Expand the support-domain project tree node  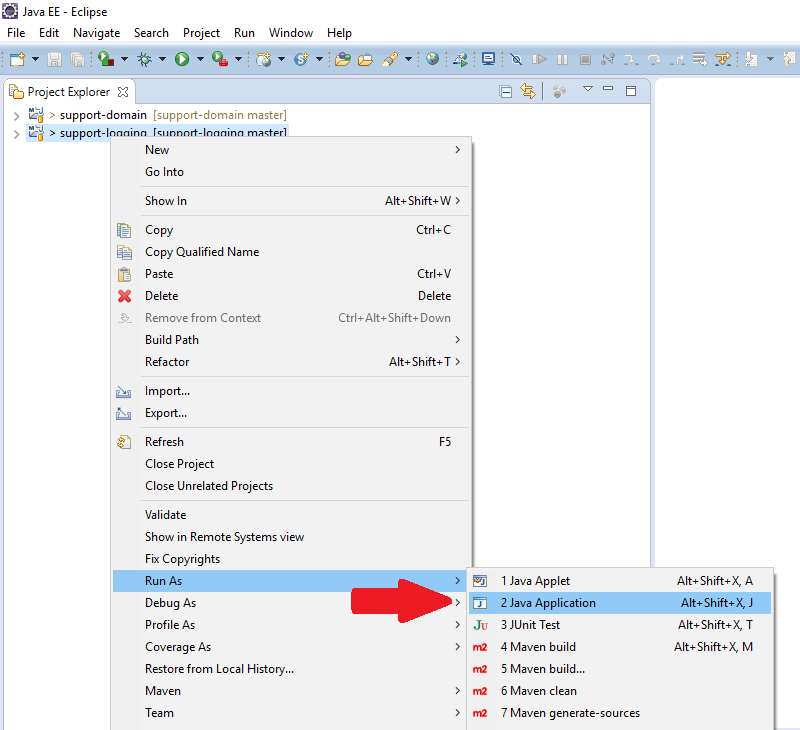[x=16, y=115]
